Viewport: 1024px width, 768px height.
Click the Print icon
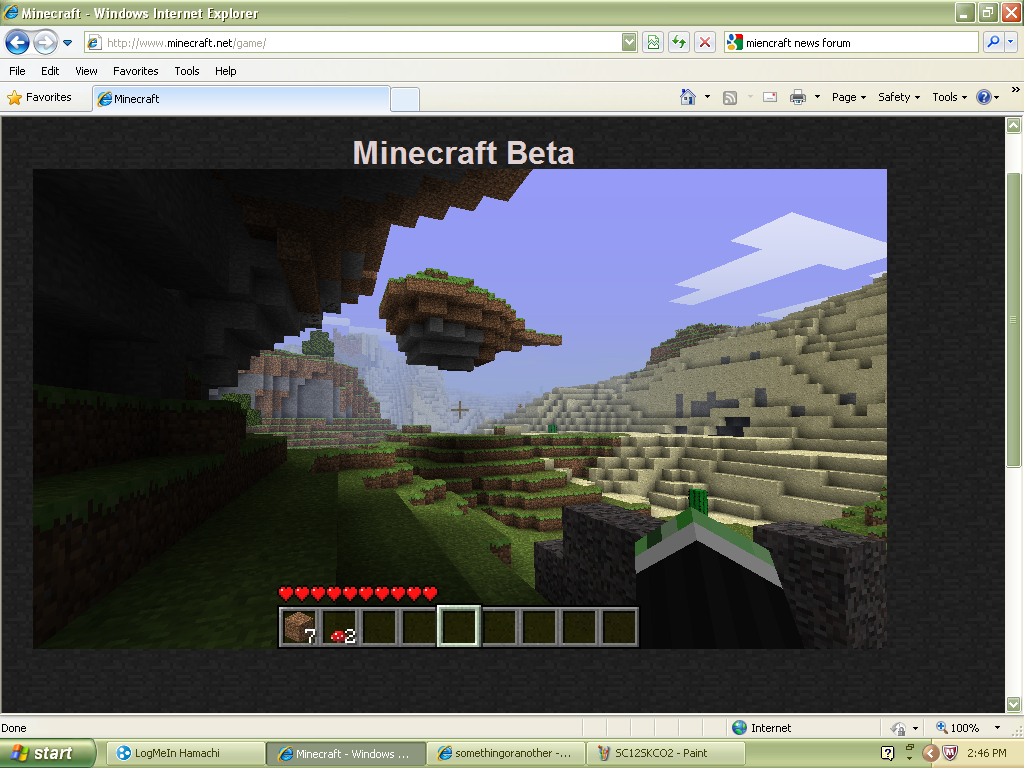[x=798, y=97]
